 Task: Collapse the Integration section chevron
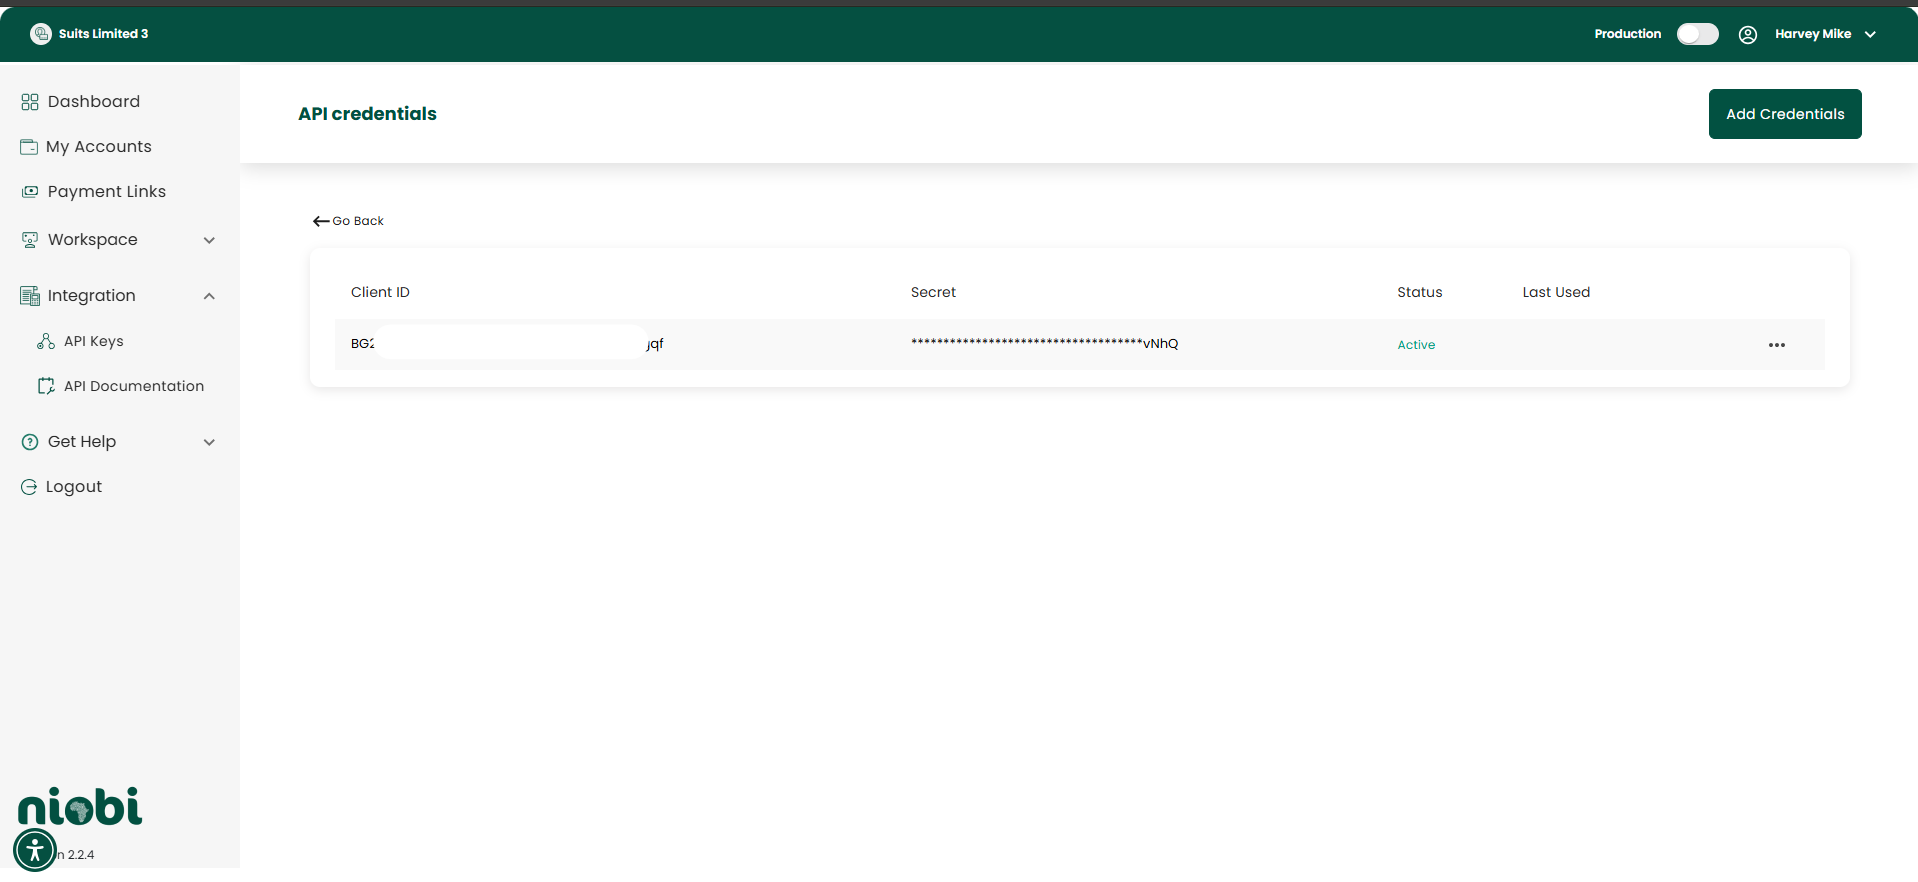pos(209,296)
